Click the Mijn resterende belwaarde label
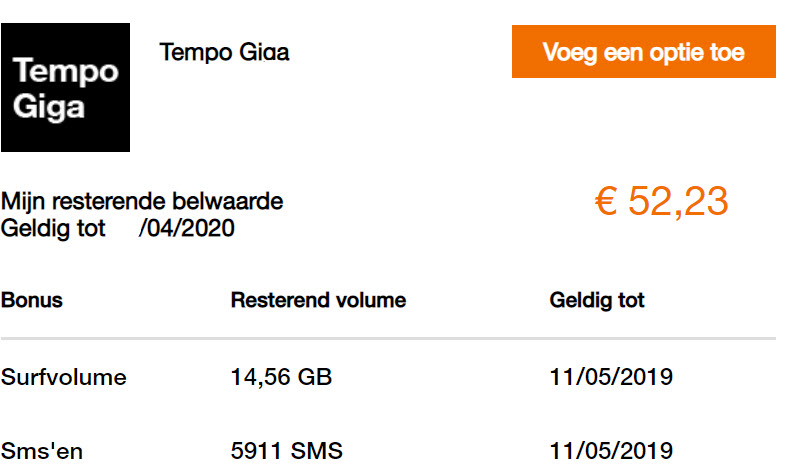This screenshot has width=785, height=472. [142, 202]
